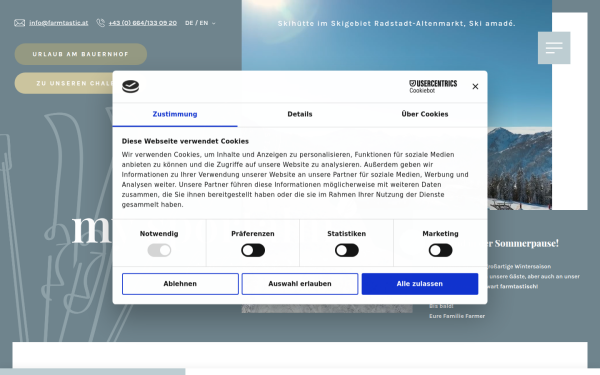
Task: Click the Urlaub am Bauernhof button
Action: 81,54
